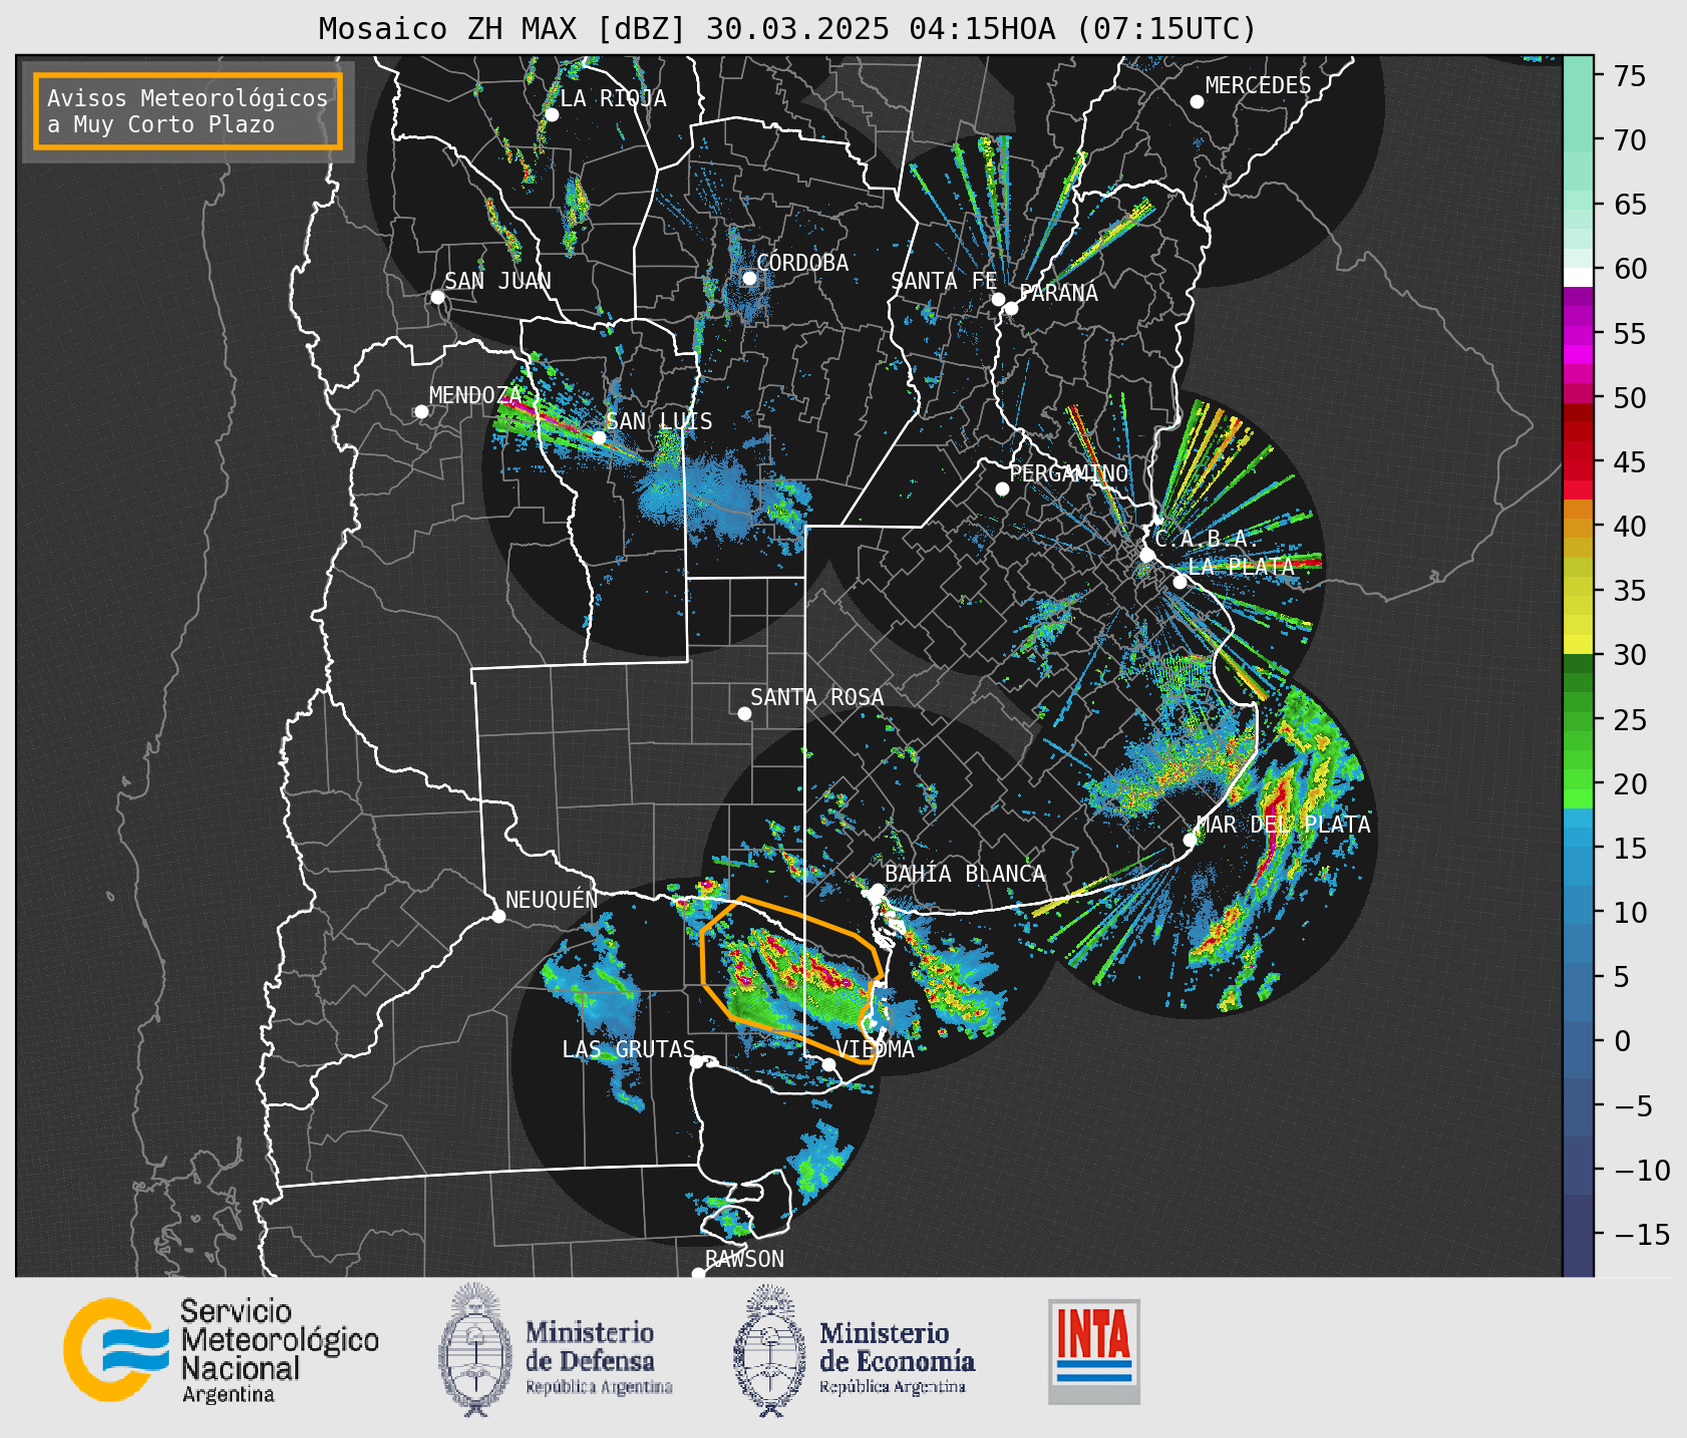Click the INTA logo

1094,1351
